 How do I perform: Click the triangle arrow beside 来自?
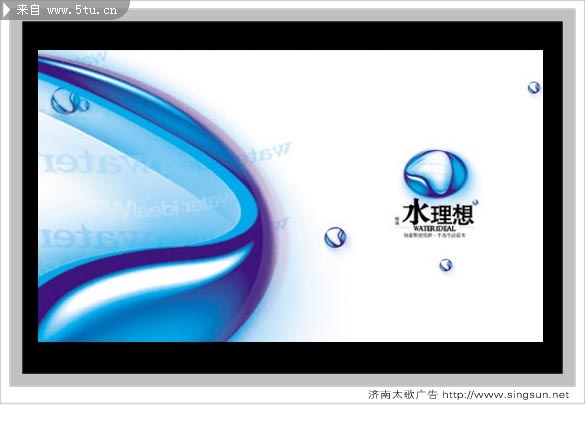pos(6,10)
